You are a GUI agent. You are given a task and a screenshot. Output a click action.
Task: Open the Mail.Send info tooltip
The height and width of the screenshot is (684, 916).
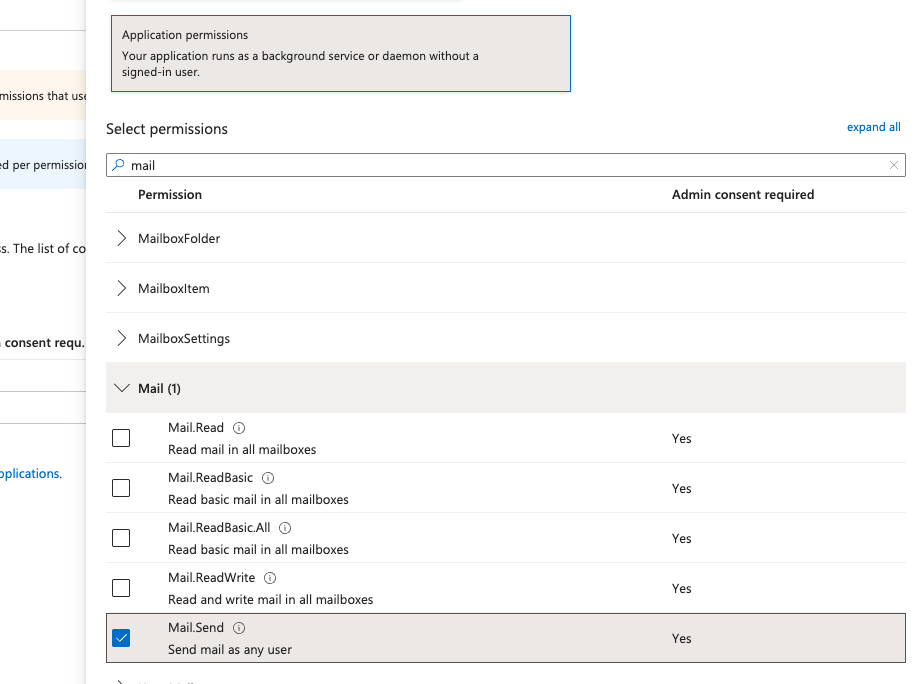[x=239, y=627]
